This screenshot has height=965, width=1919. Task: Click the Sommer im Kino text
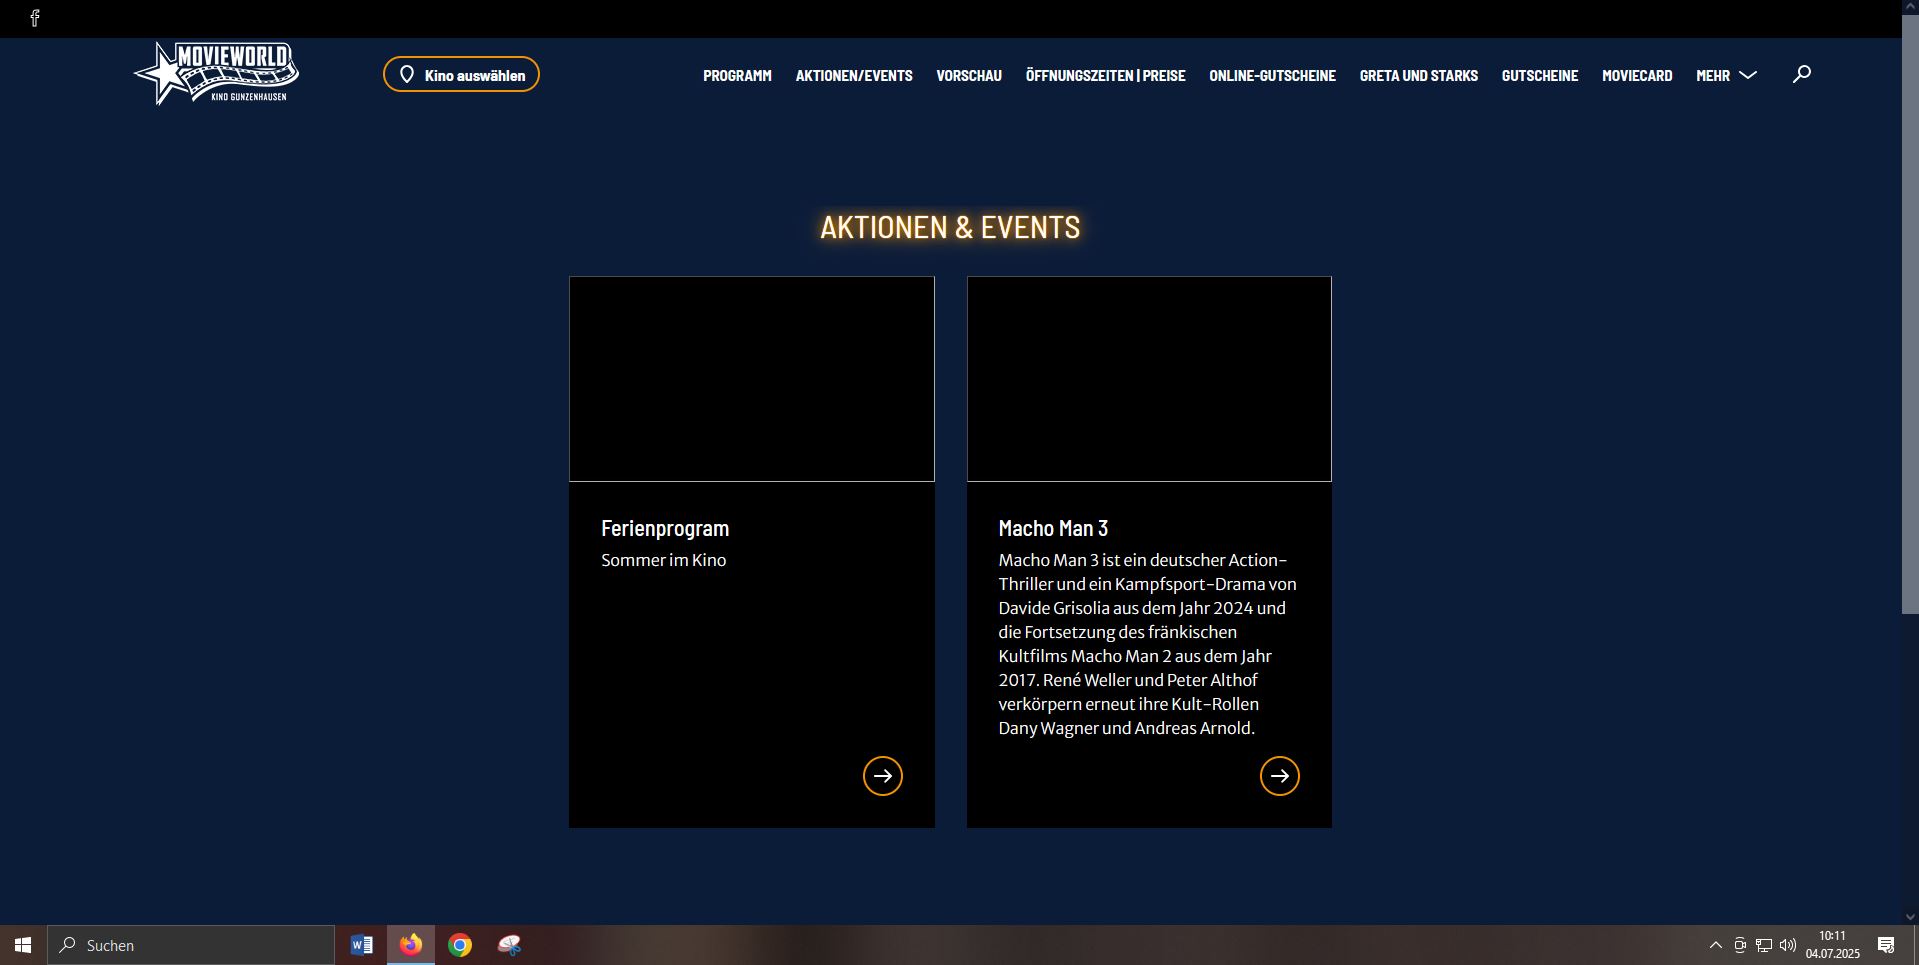(664, 560)
